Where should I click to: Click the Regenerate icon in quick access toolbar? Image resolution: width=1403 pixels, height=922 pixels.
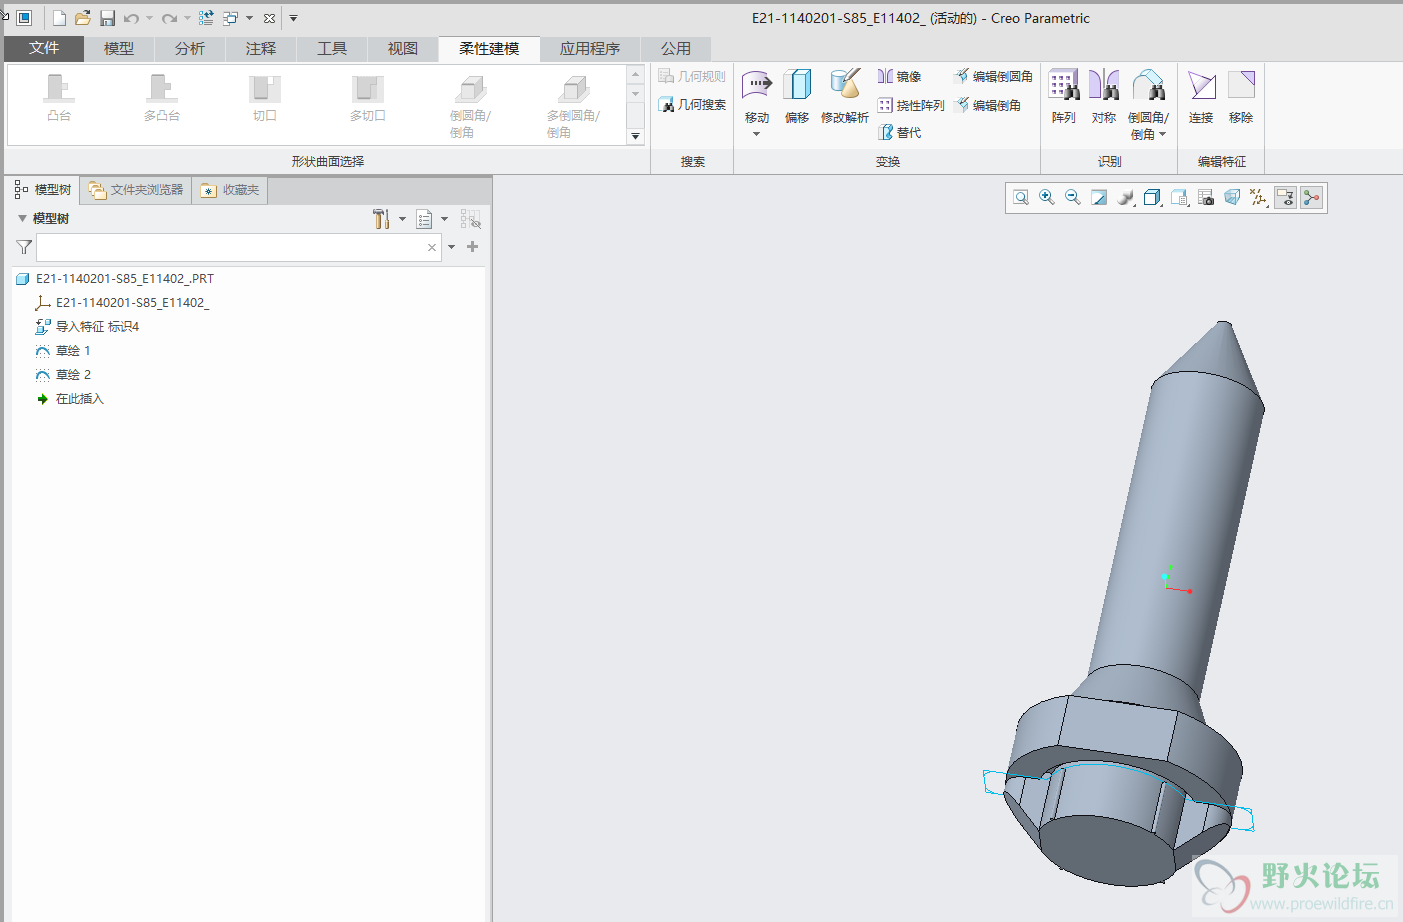(x=206, y=18)
